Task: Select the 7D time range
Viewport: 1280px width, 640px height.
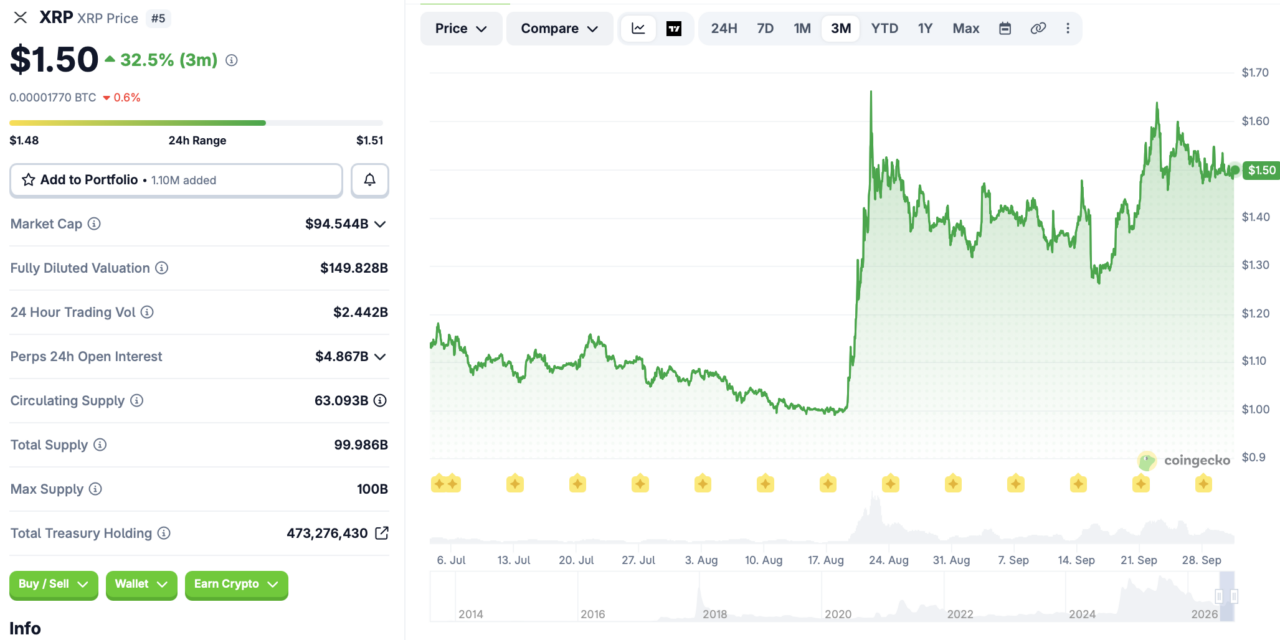Action: 765,28
